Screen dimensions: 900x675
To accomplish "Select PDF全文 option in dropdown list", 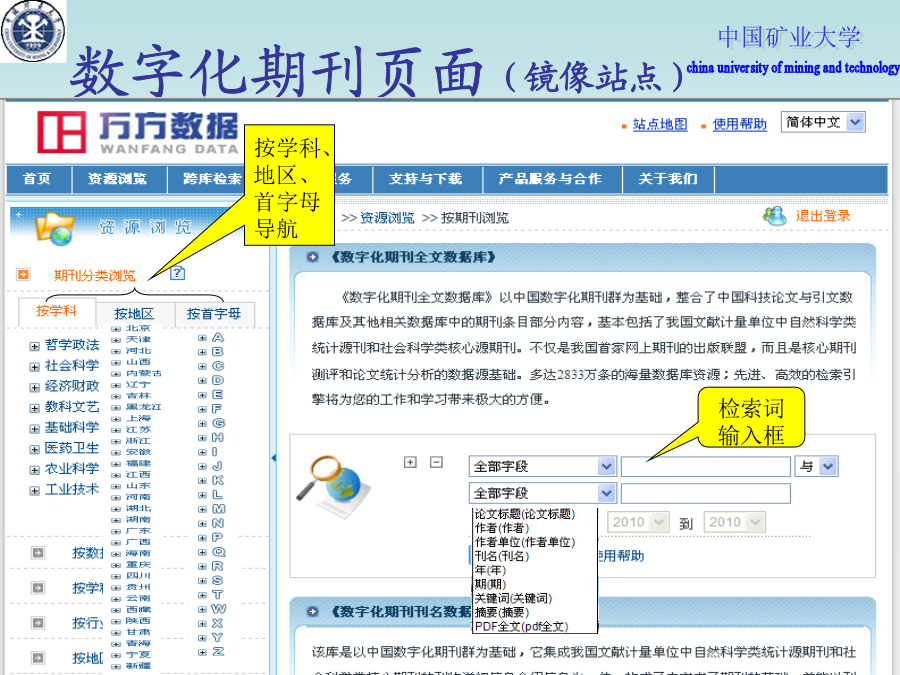I will tap(521, 627).
